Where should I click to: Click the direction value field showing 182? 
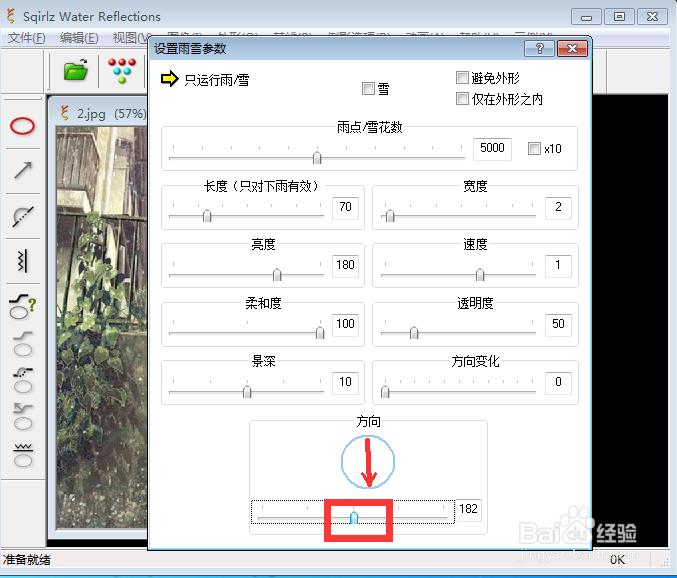click(x=468, y=509)
